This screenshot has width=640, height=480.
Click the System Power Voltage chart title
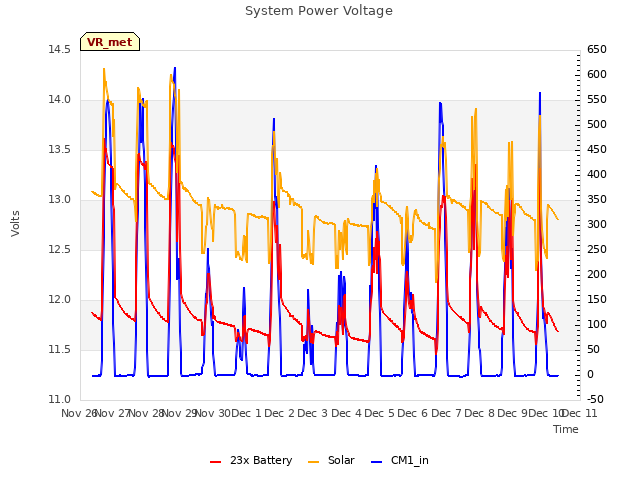(x=319, y=11)
